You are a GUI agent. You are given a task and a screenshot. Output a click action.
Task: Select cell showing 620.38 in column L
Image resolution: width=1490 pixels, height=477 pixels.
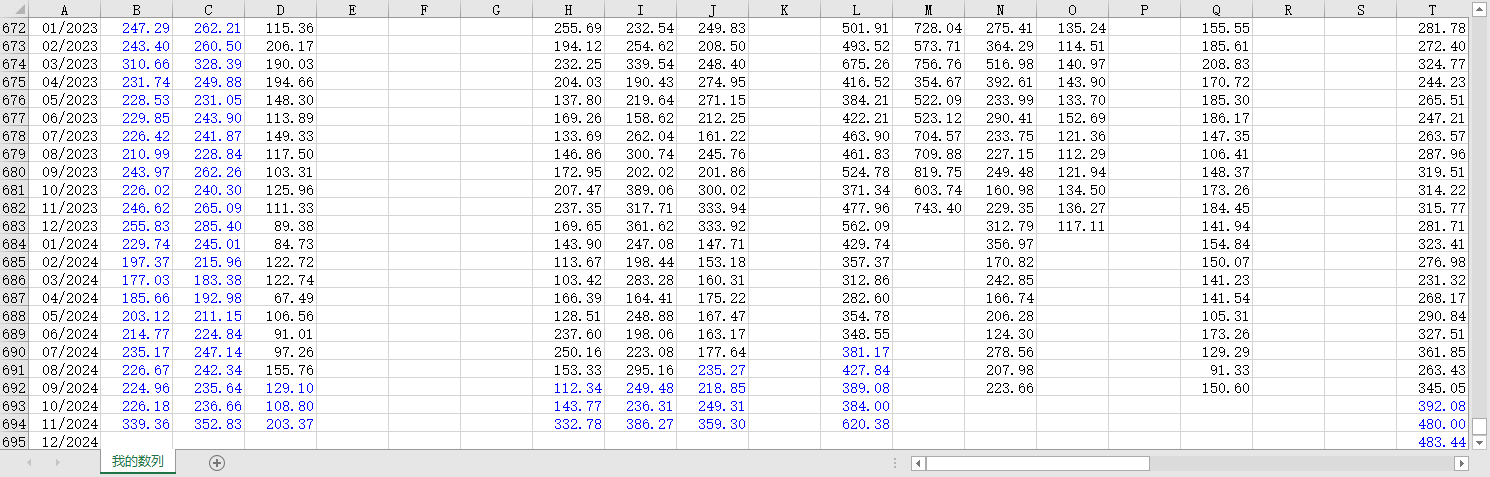[856, 424]
